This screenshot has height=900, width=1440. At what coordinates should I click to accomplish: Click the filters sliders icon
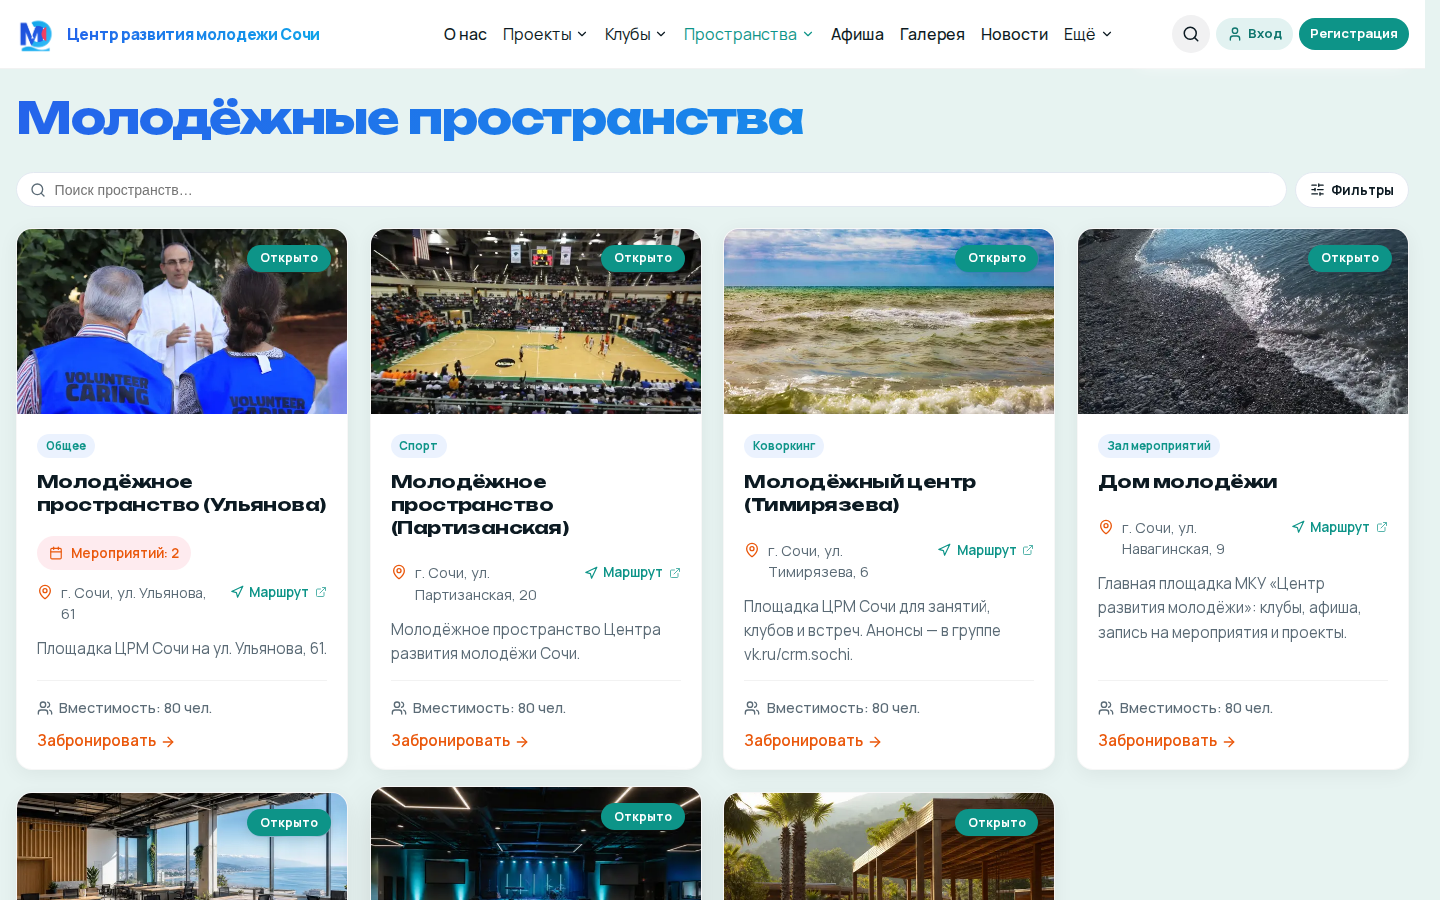click(x=1317, y=190)
